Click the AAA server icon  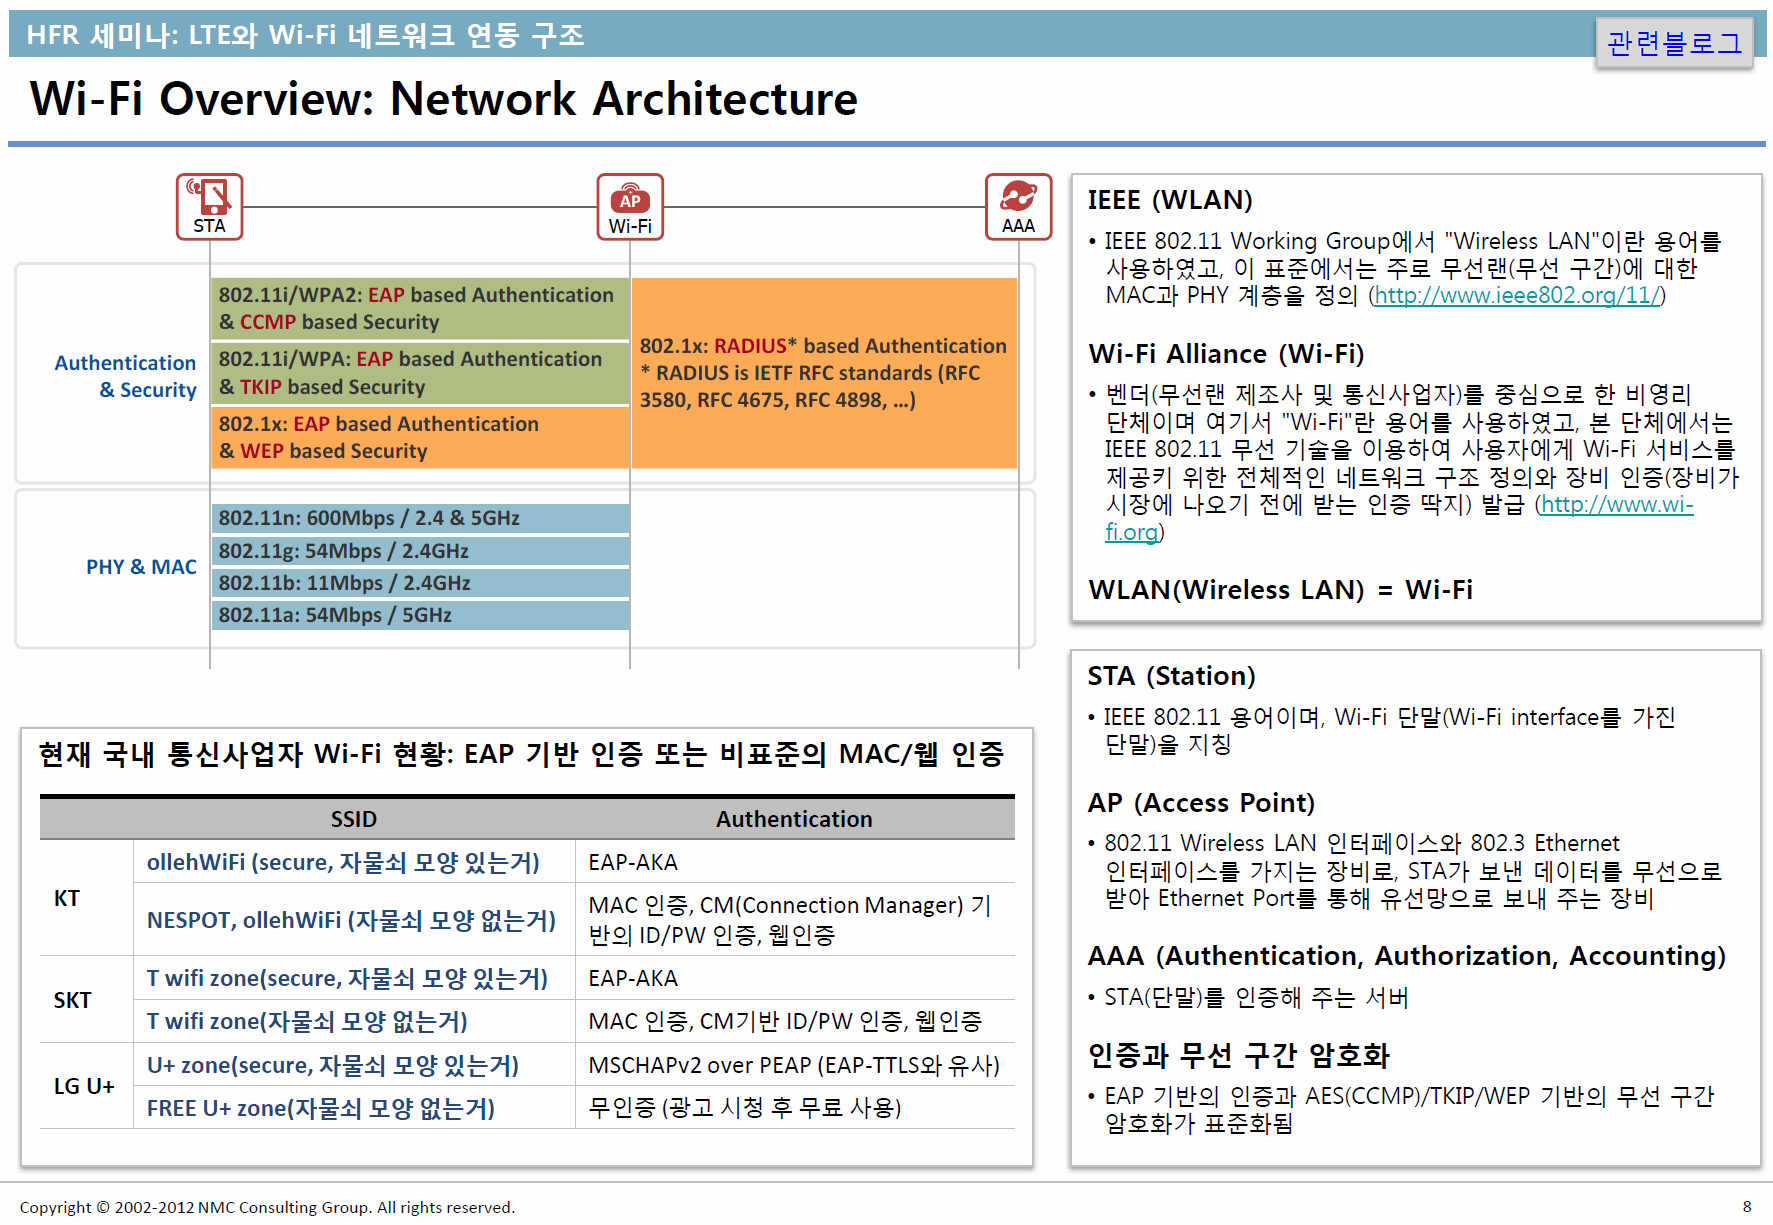tap(1018, 207)
